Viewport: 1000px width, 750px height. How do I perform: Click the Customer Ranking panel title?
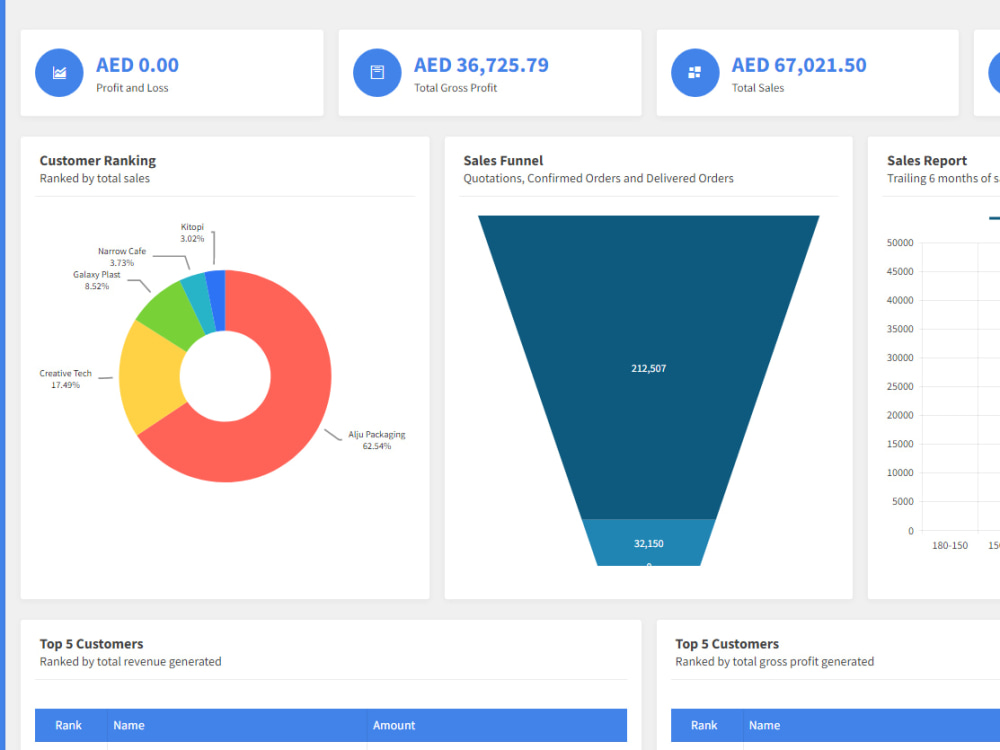98,161
